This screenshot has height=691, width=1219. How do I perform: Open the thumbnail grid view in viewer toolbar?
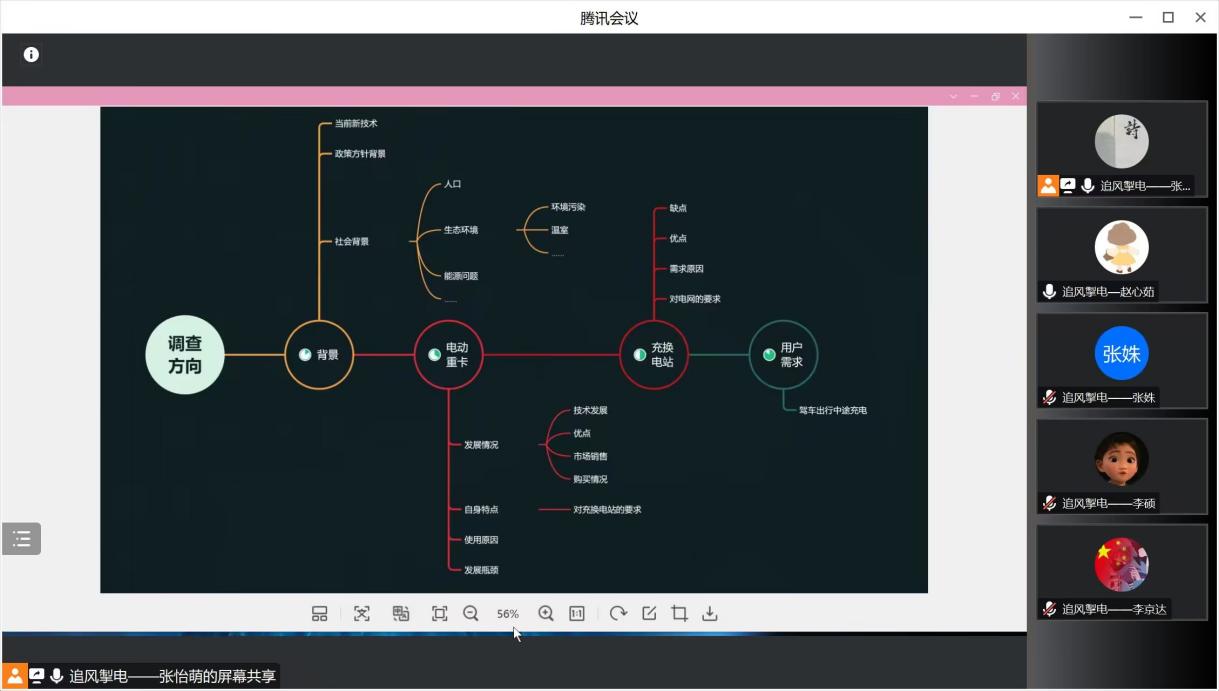(319, 614)
